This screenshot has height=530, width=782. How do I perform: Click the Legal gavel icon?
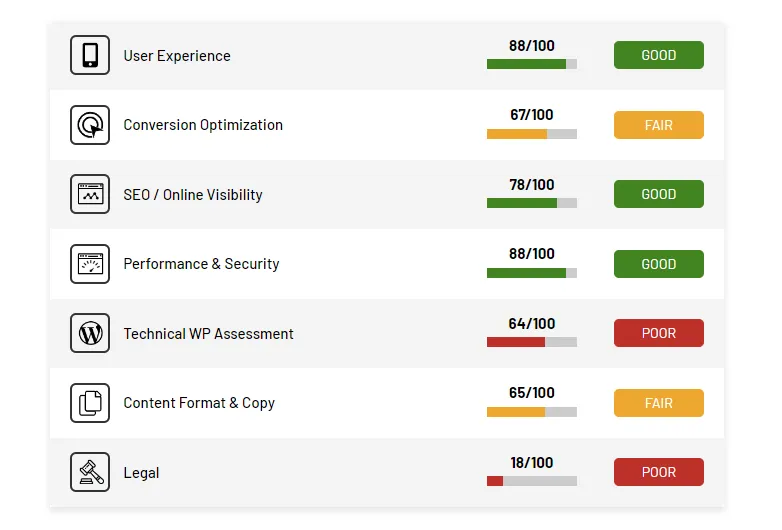(x=90, y=472)
